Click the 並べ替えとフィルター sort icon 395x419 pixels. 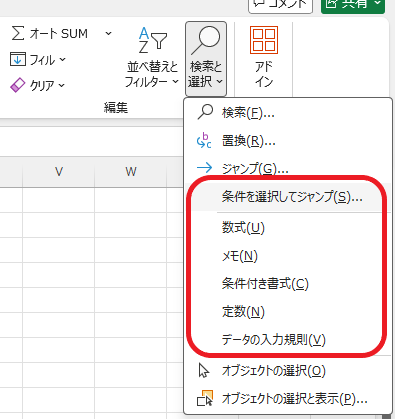(x=152, y=40)
